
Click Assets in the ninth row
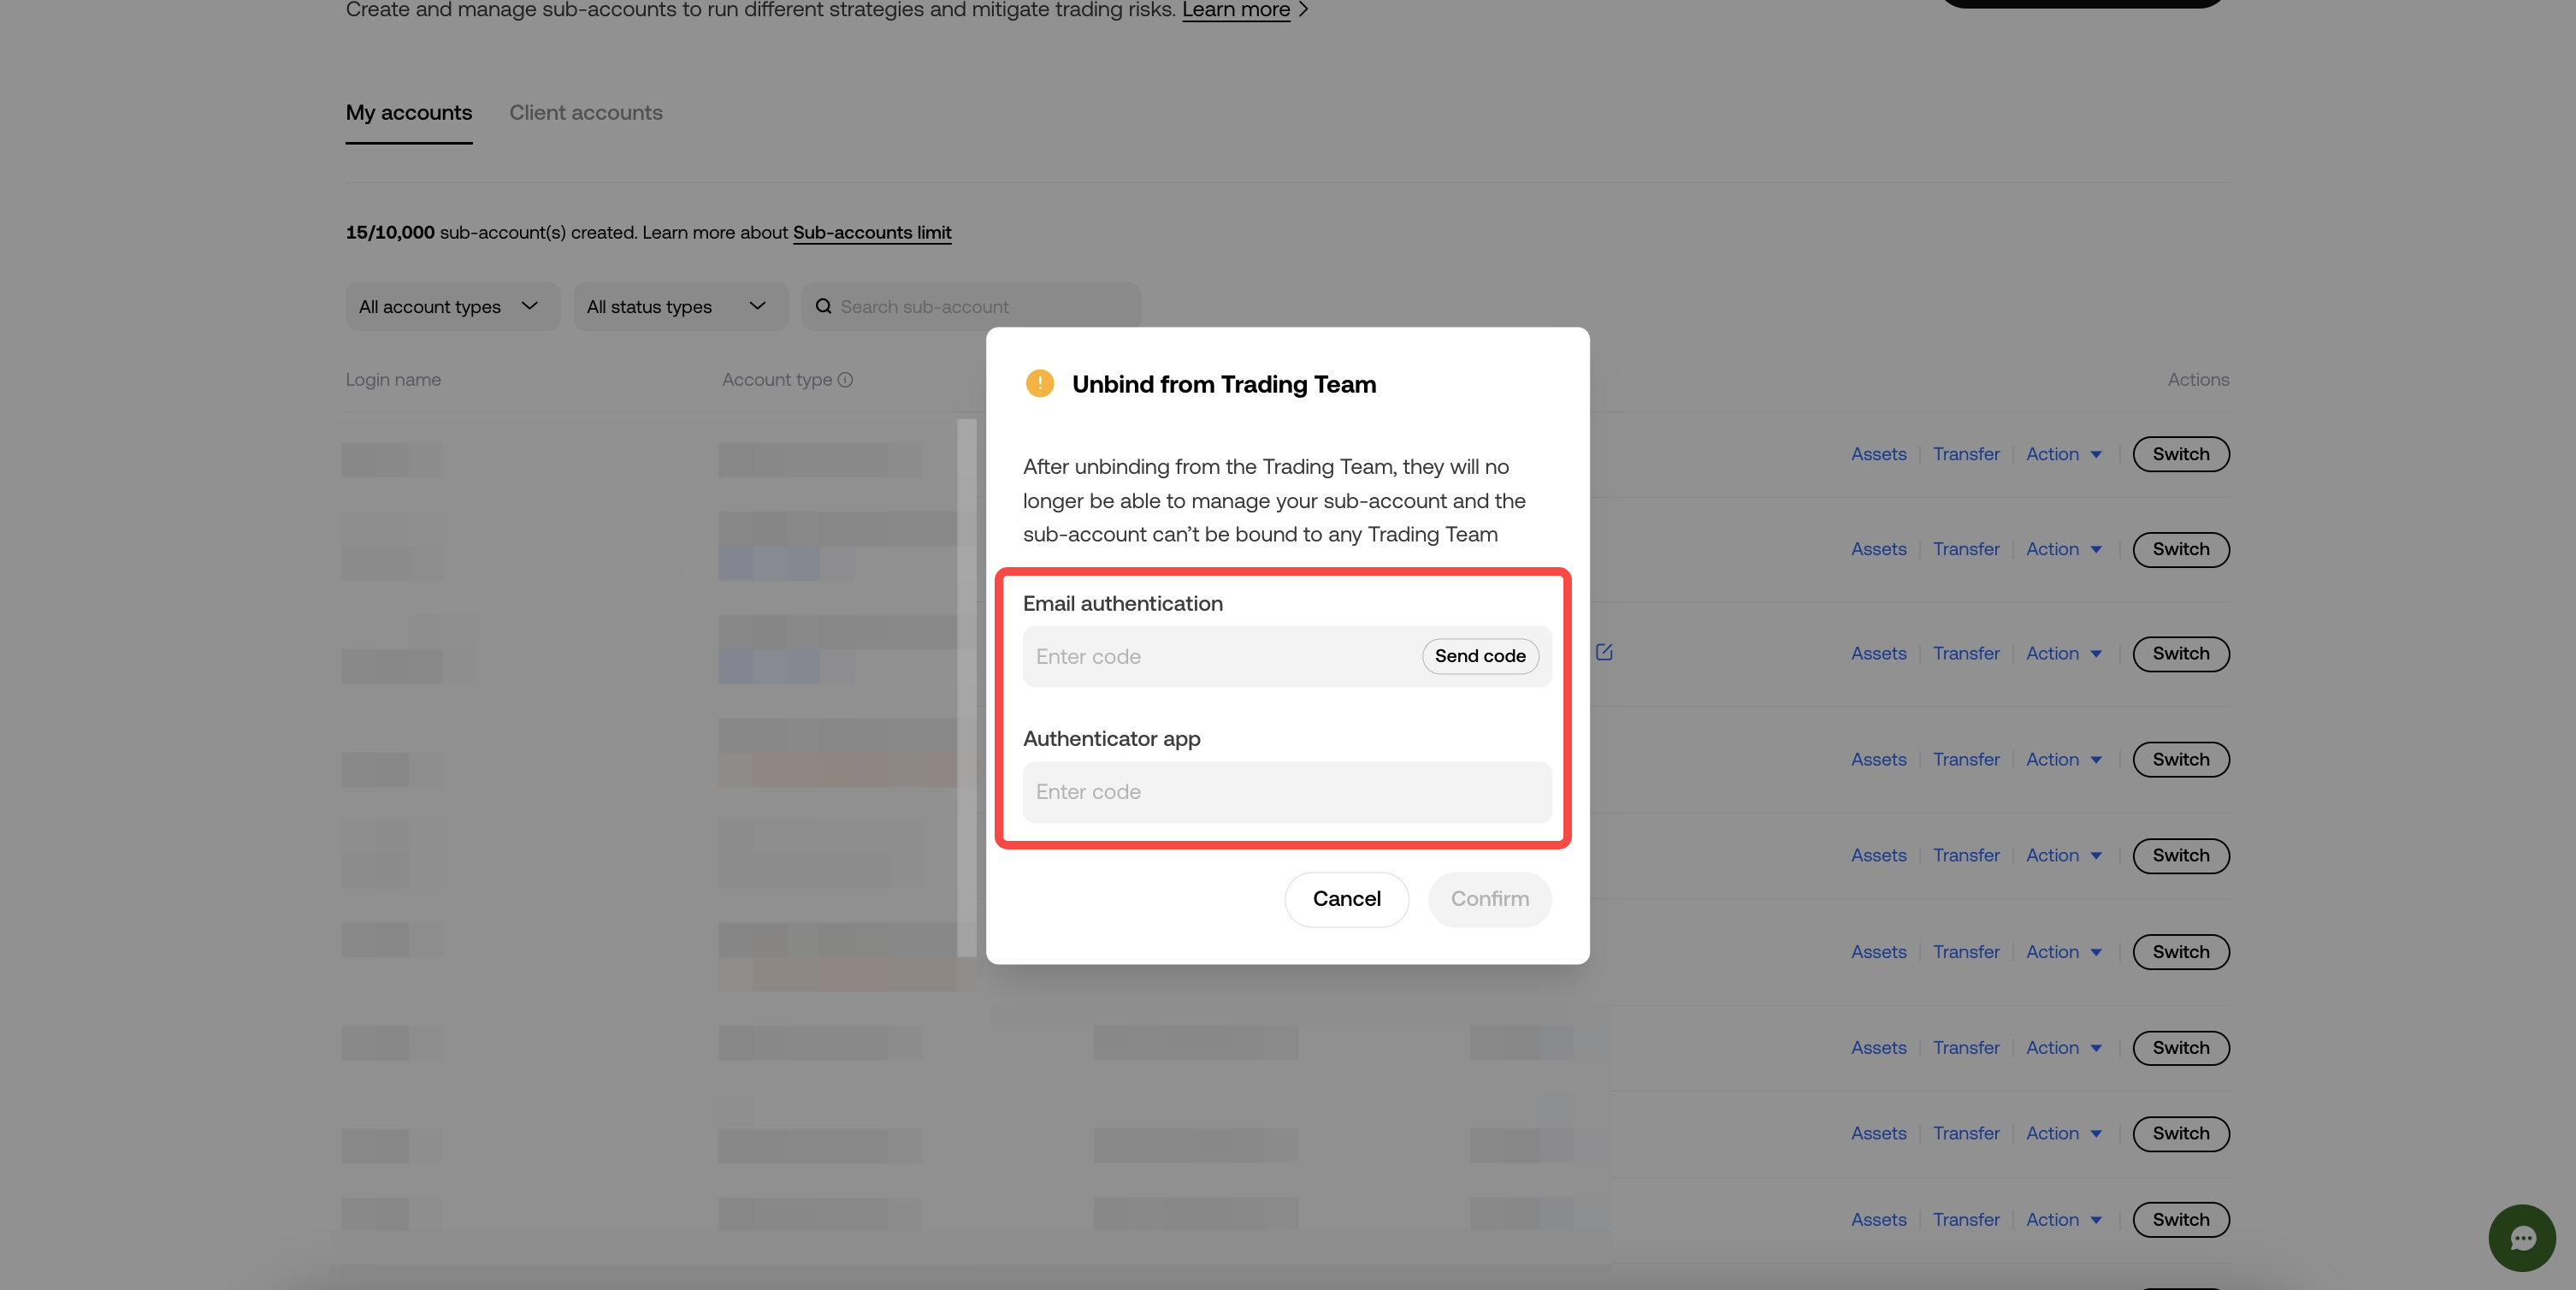tap(1878, 1220)
